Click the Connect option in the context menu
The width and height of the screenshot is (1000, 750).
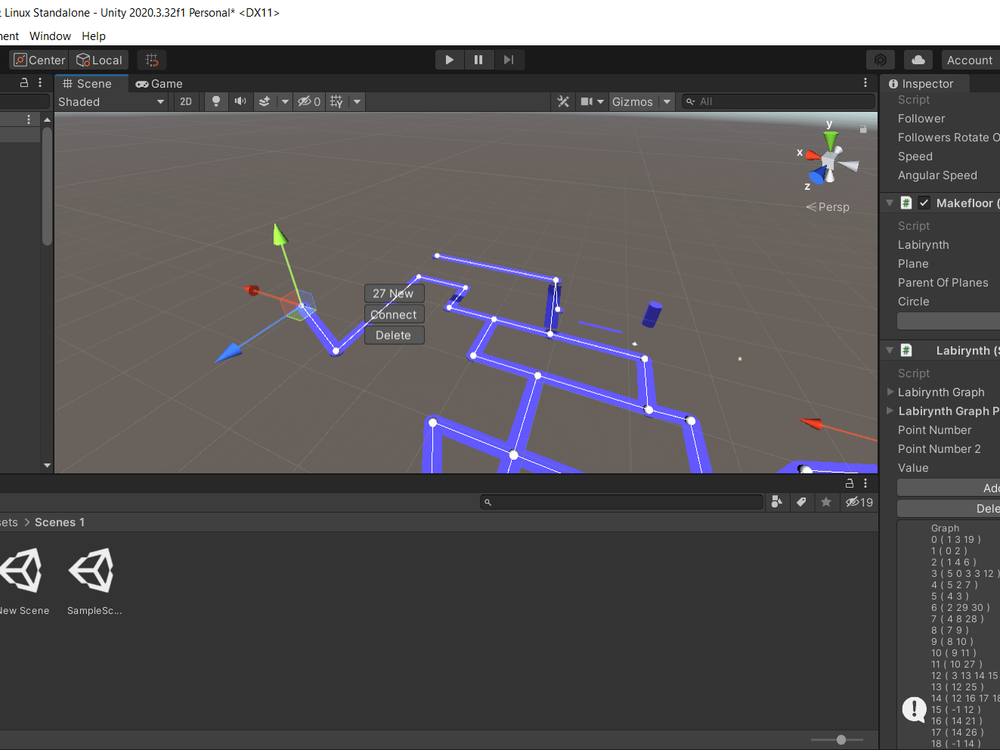click(x=393, y=314)
